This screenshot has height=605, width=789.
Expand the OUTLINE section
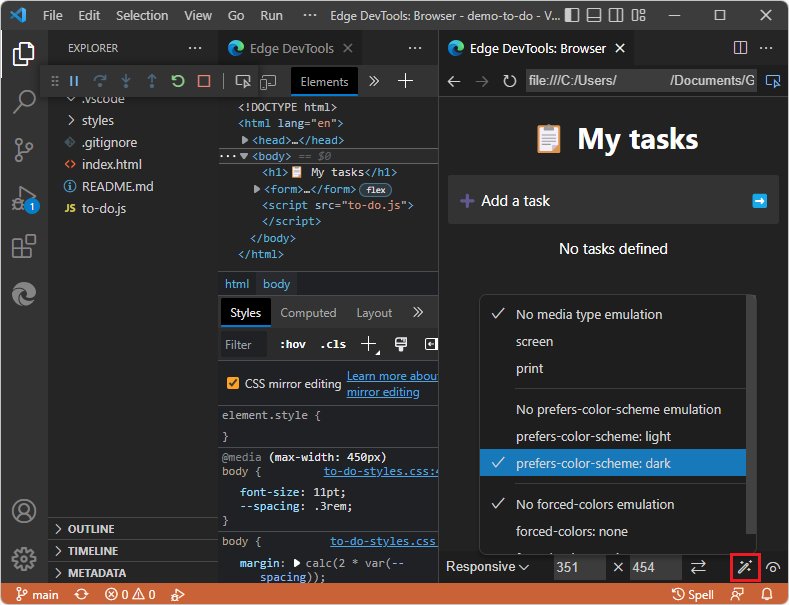click(x=91, y=529)
